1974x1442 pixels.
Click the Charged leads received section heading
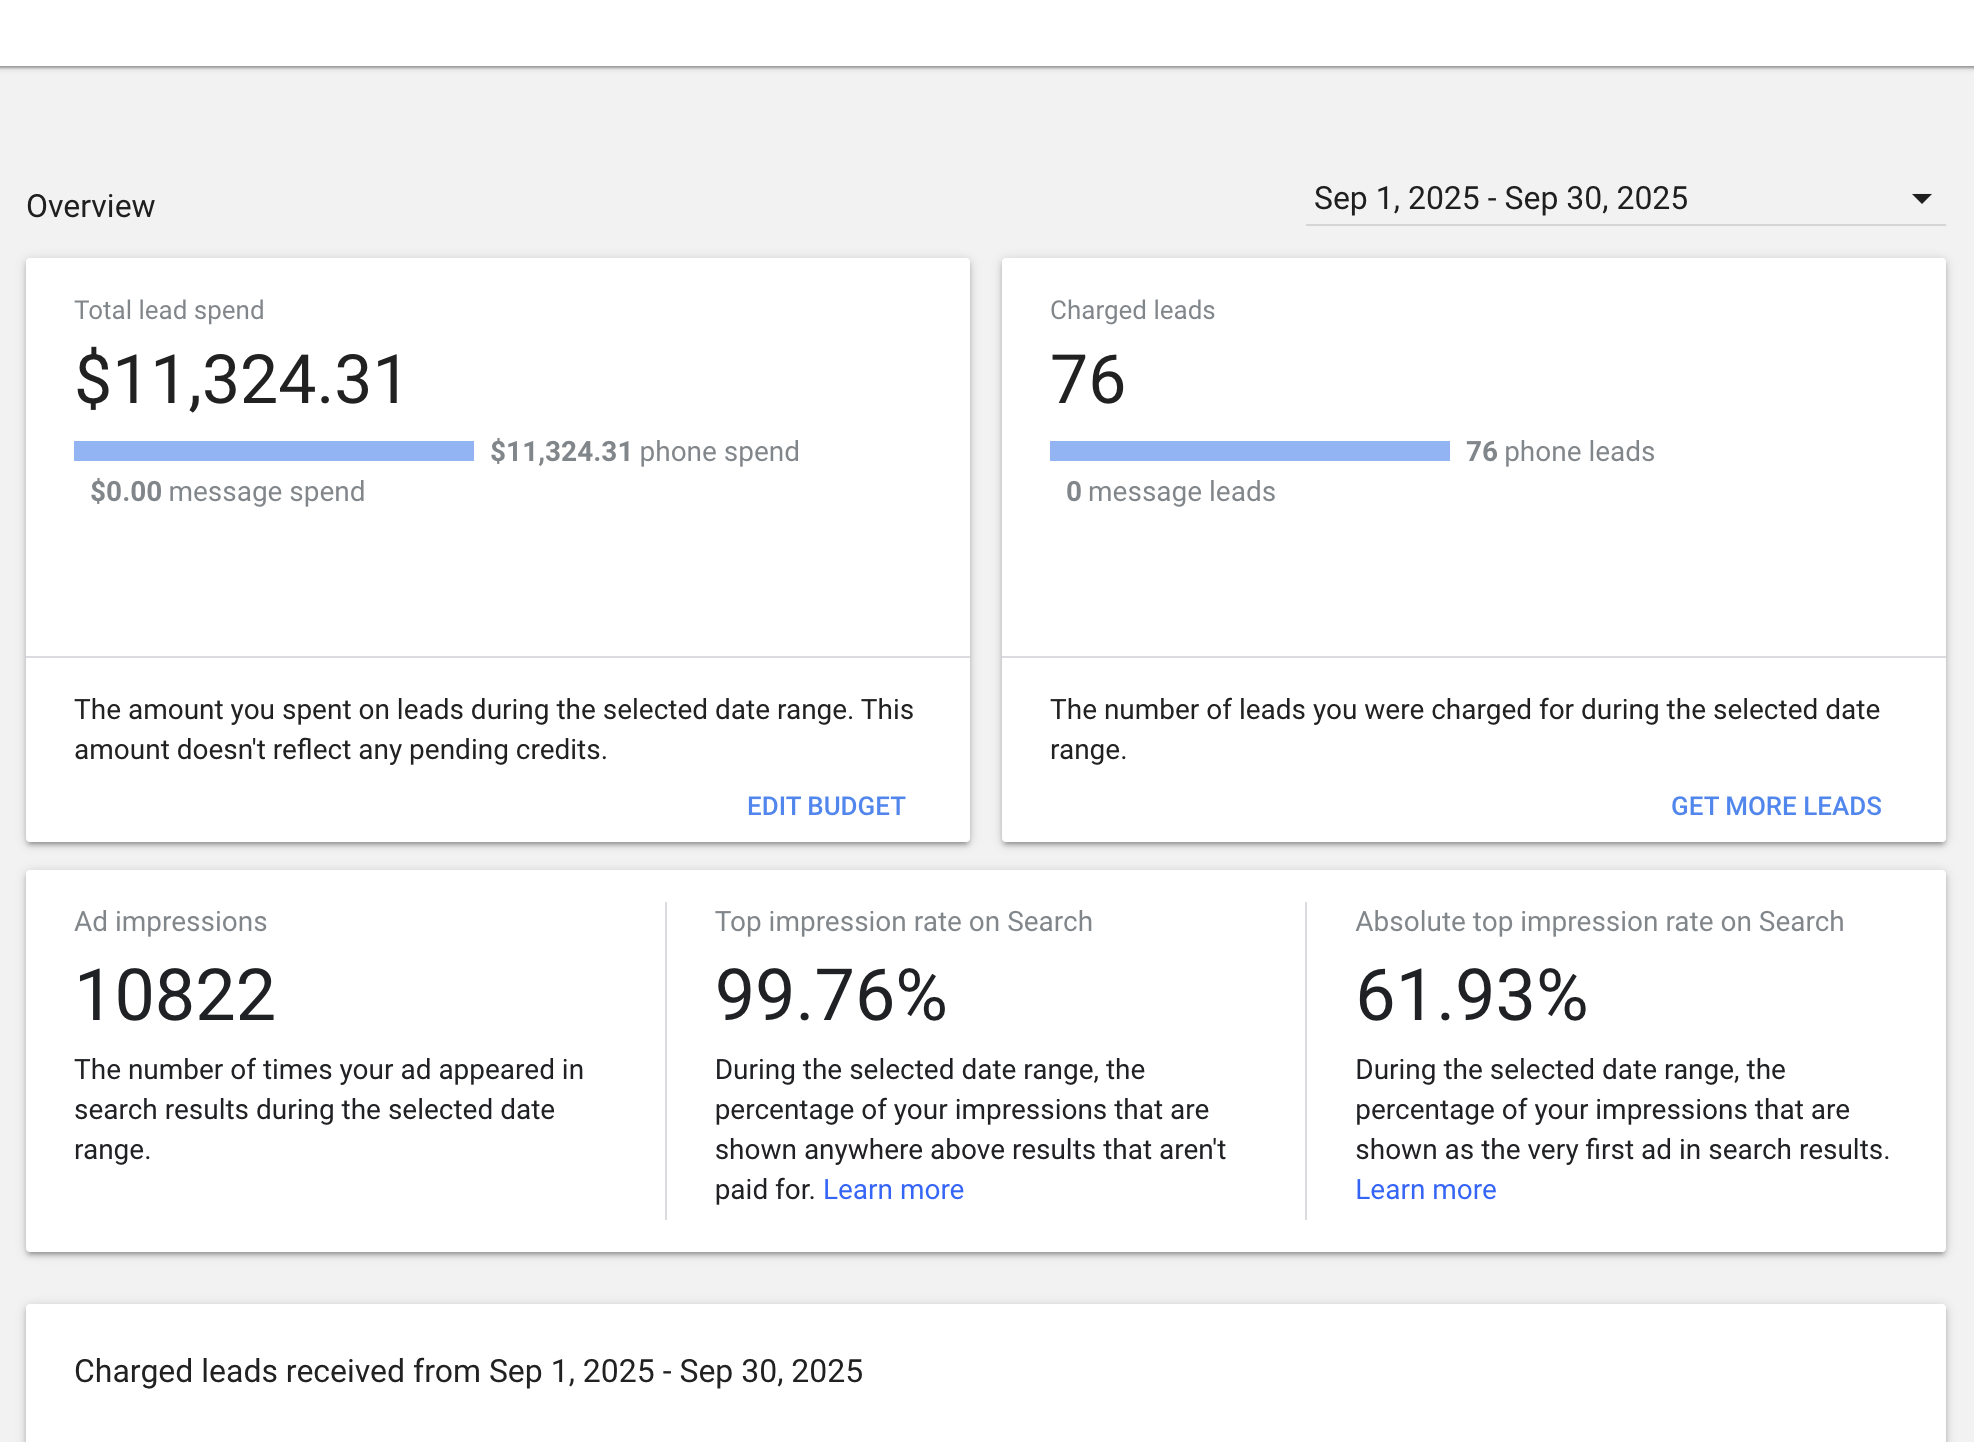tap(468, 1371)
